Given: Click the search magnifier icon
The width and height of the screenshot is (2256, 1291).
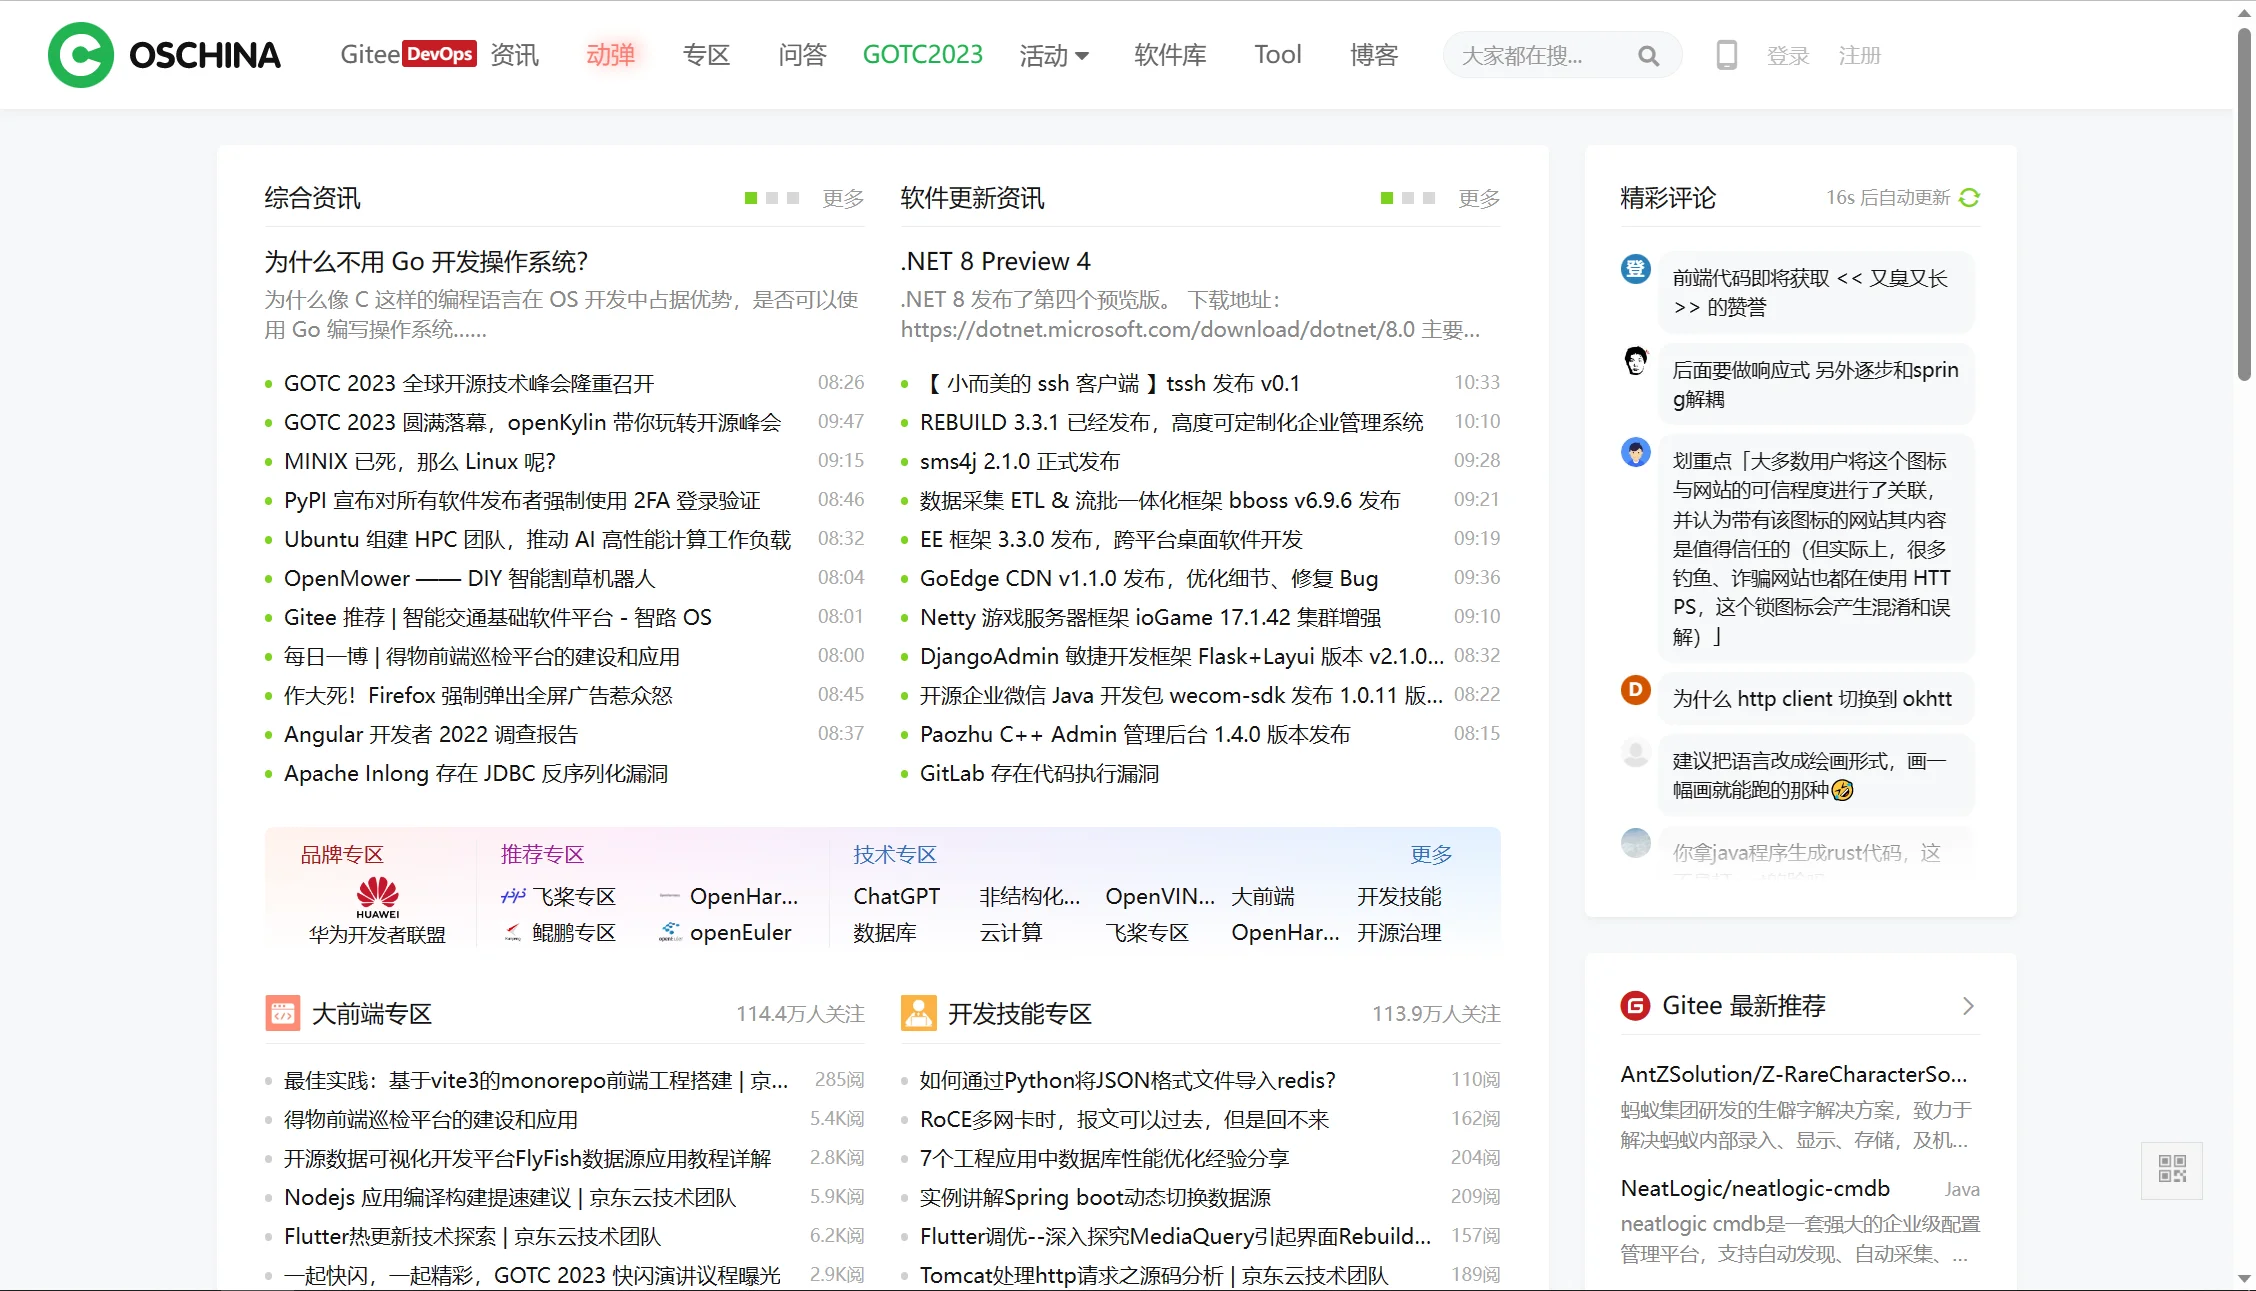Looking at the screenshot, I should point(1648,56).
